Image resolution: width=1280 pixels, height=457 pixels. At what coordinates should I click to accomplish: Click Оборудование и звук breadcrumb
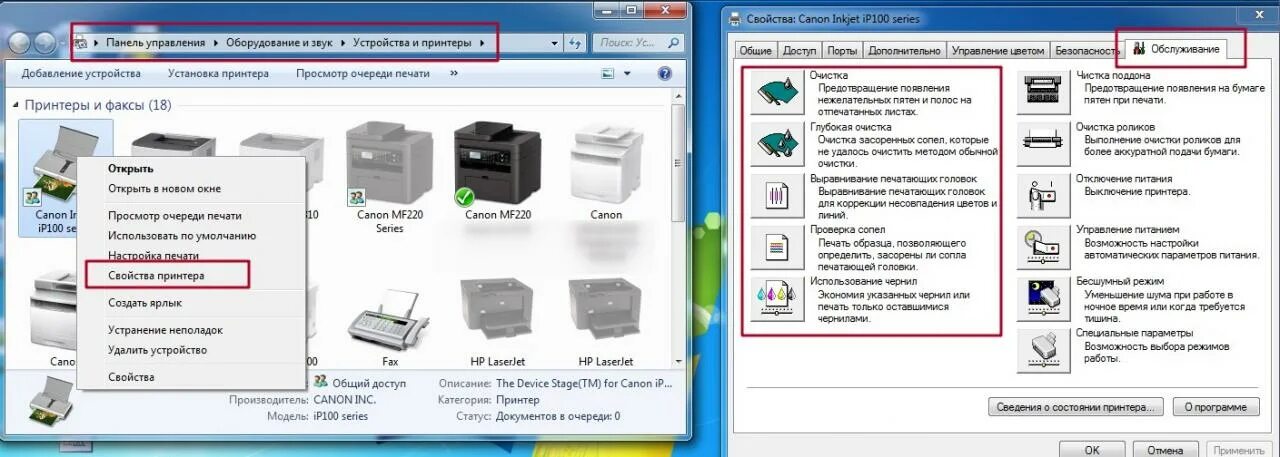pyautogui.click(x=279, y=43)
